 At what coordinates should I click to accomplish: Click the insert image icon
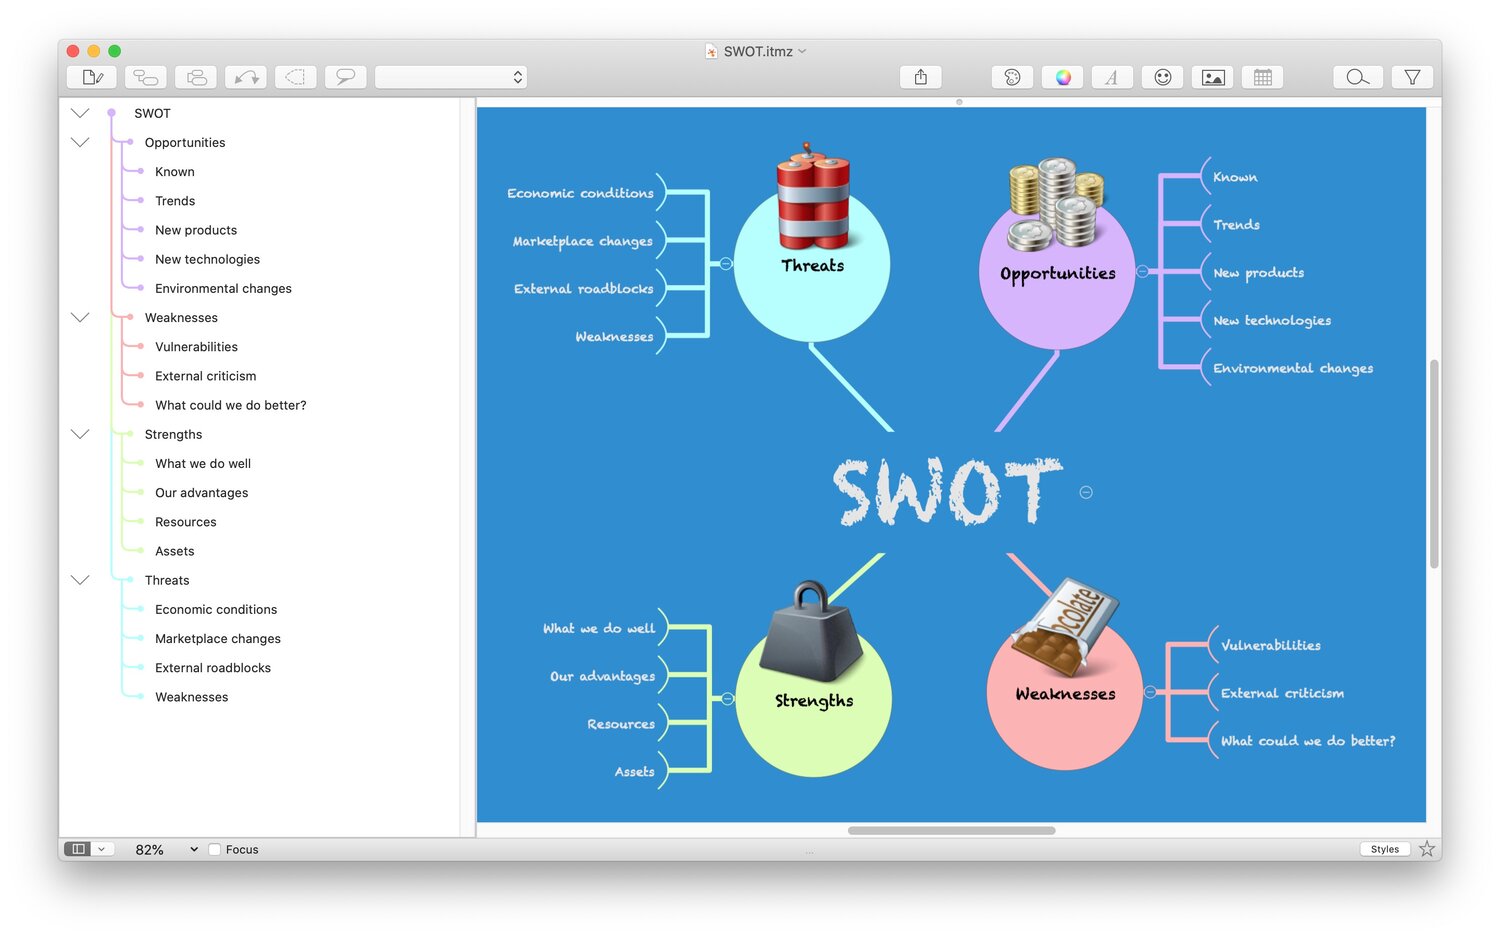1213,77
